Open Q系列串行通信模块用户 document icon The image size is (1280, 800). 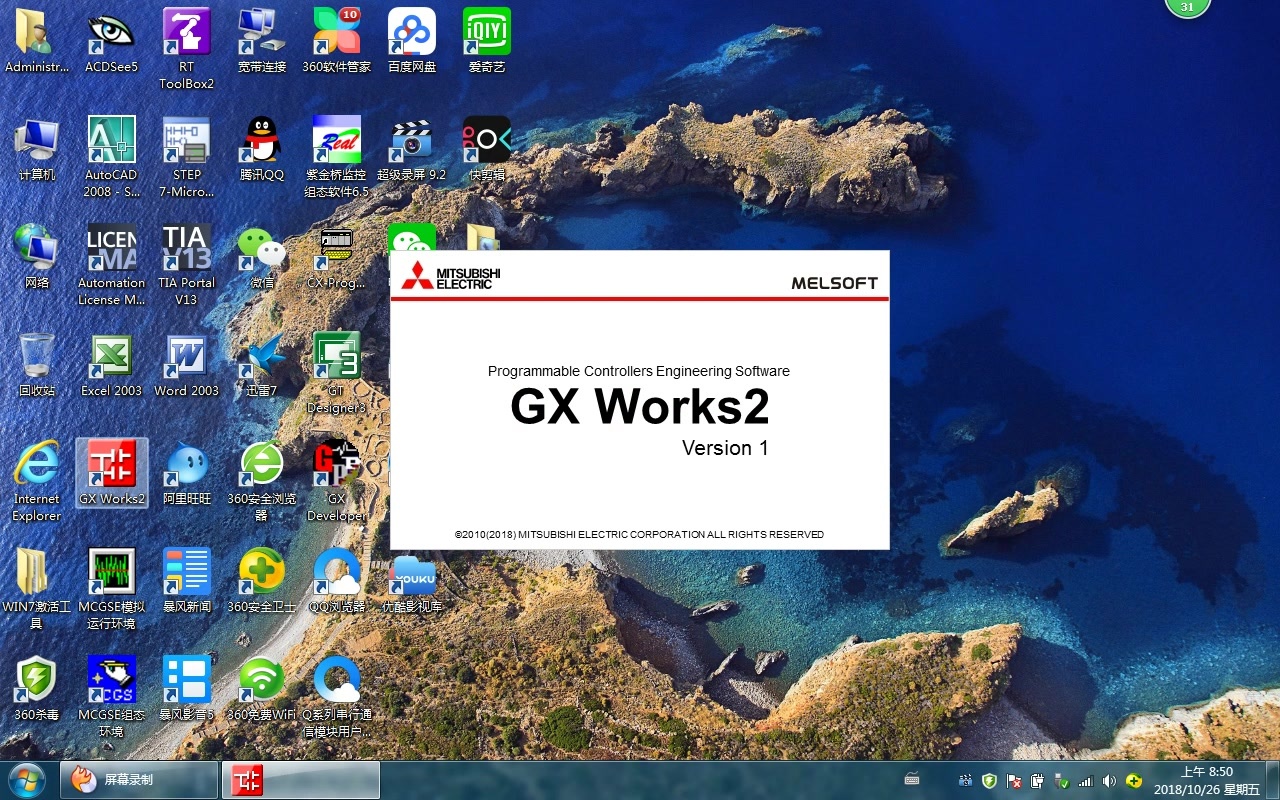[337, 696]
